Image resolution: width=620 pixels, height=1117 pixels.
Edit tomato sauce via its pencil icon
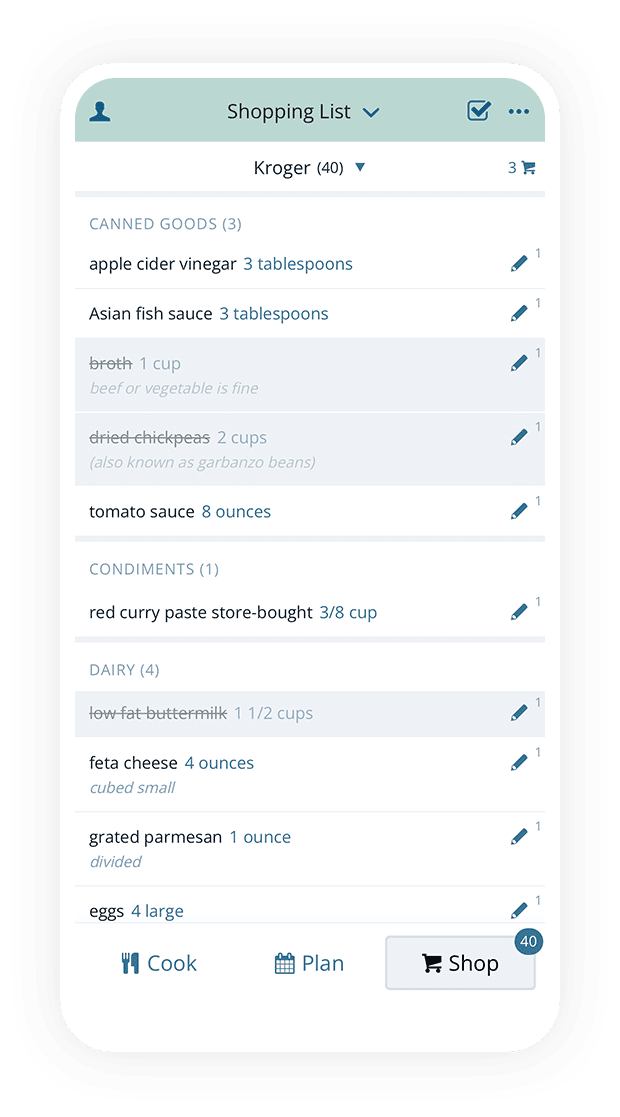tap(520, 511)
